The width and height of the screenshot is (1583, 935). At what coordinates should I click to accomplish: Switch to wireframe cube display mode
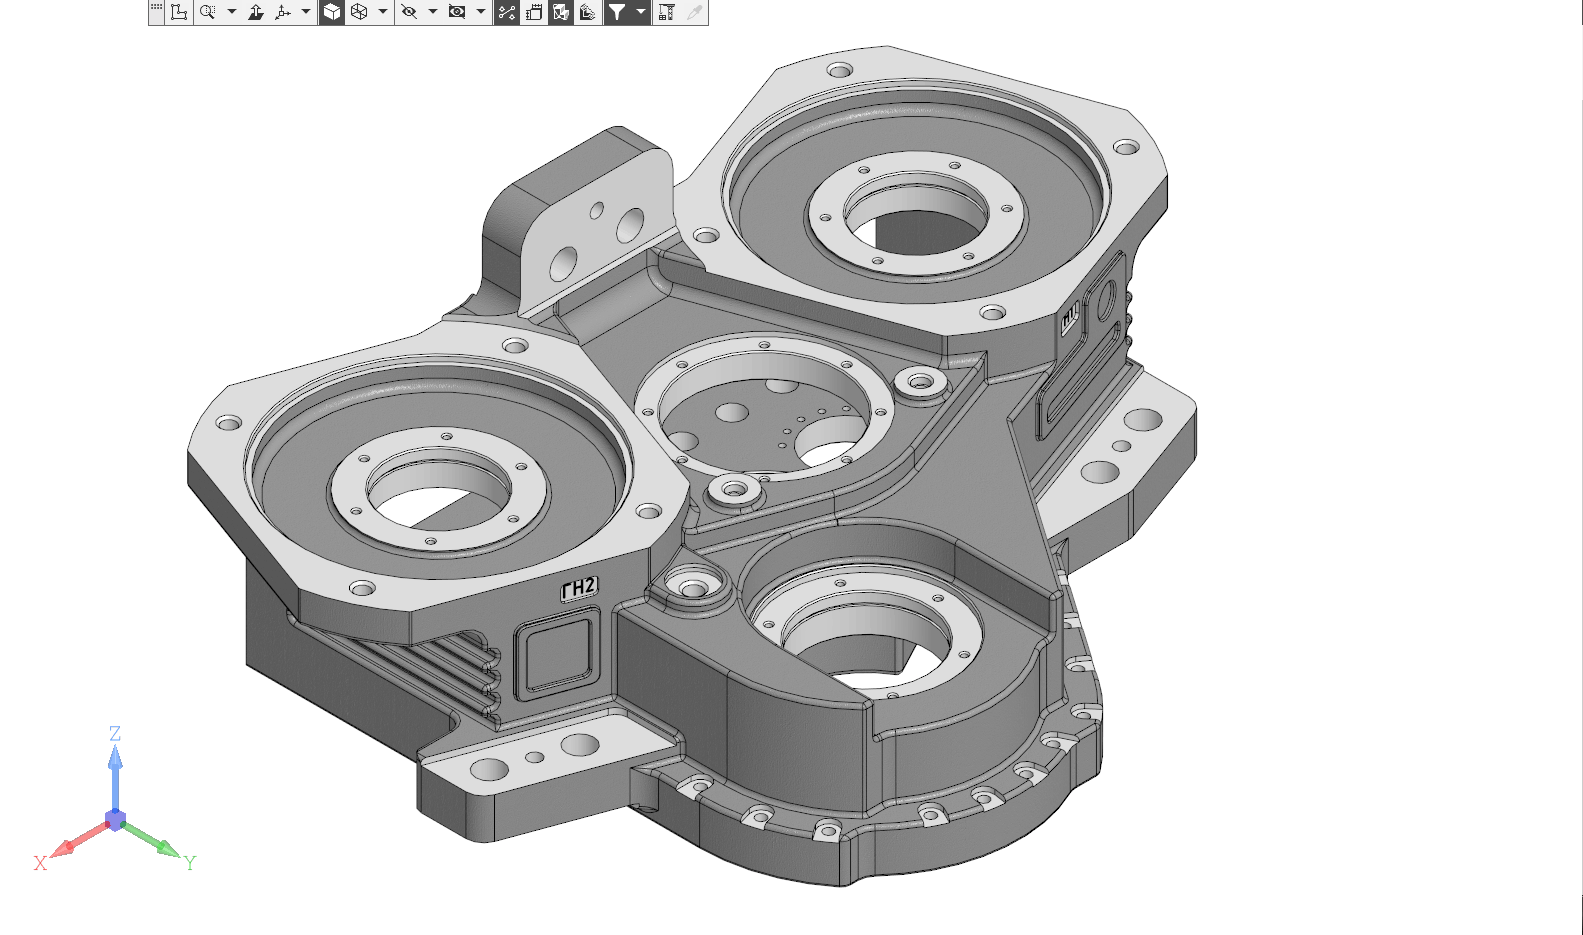[359, 12]
